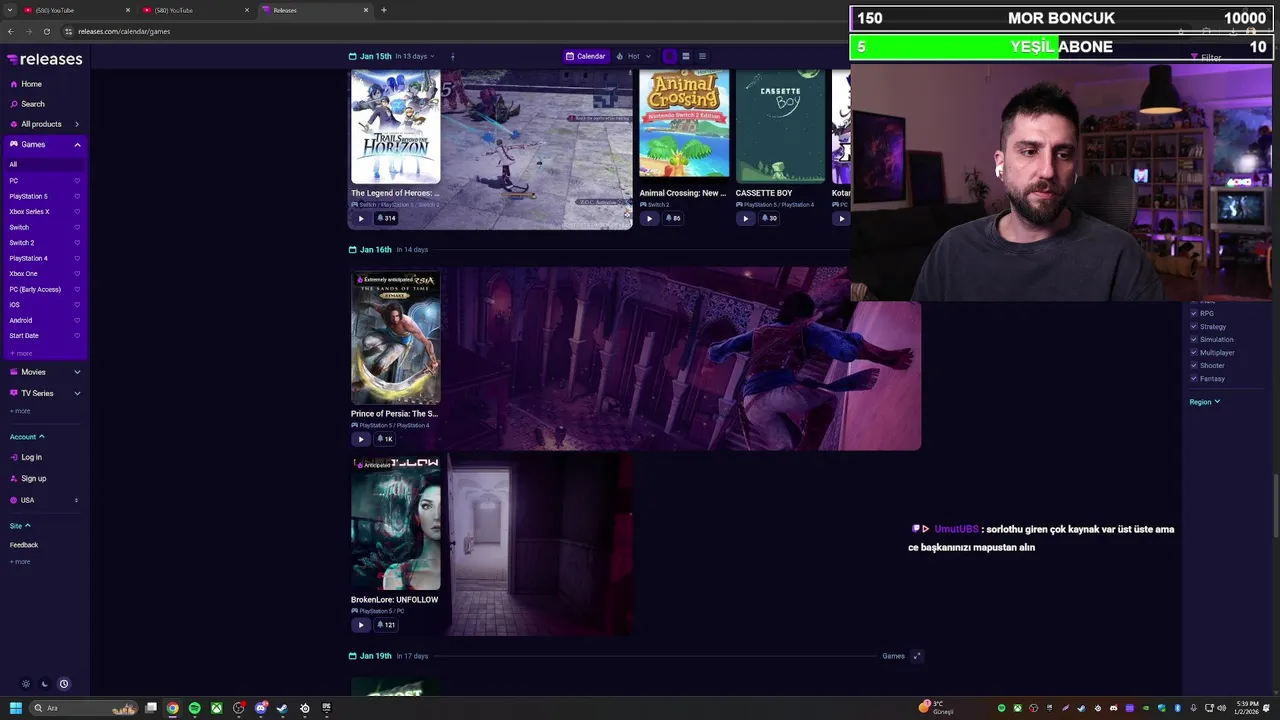The image size is (1280, 720).
Task: Open the Log in link
Action: pyautogui.click(x=26, y=457)
